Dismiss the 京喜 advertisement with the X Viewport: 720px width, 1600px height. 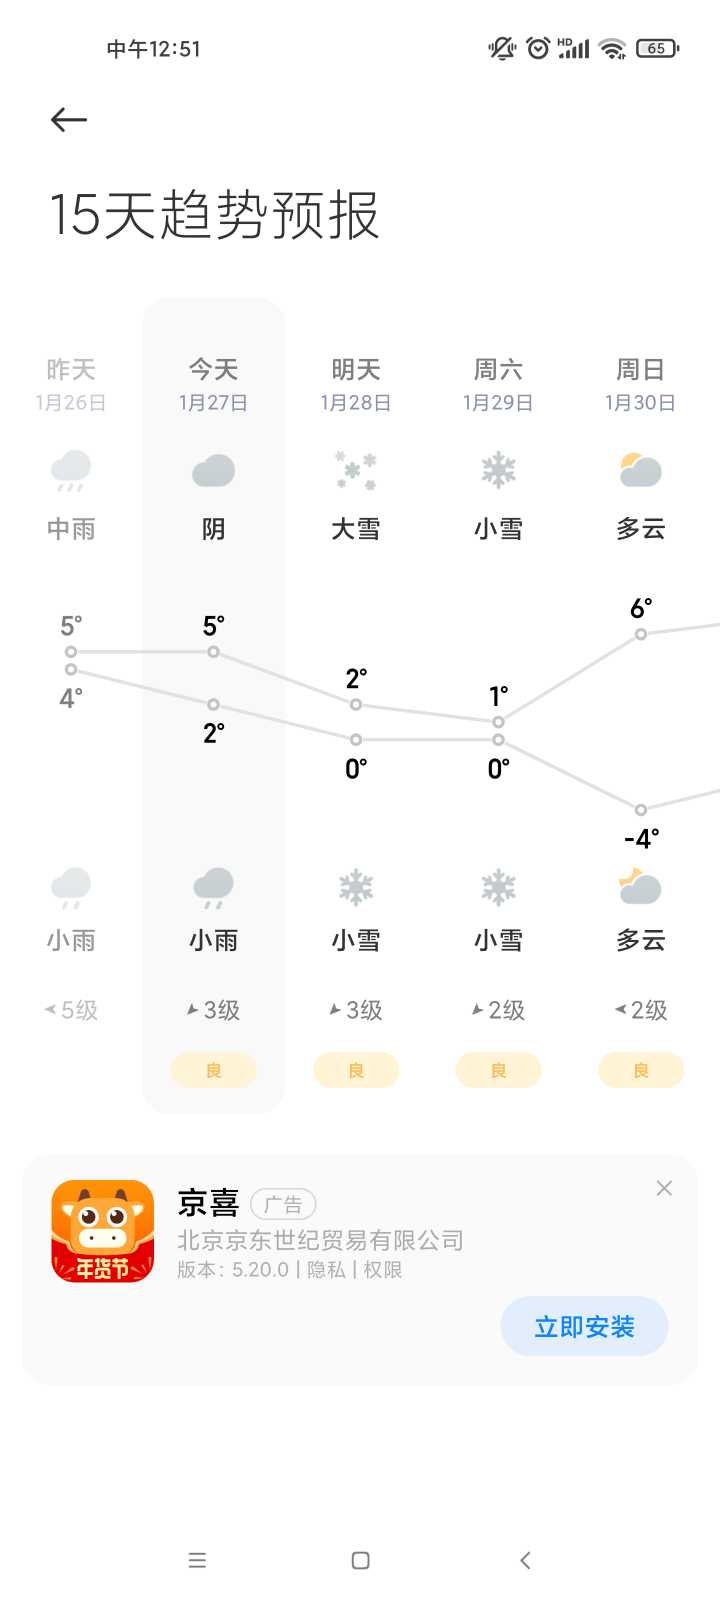click(x=664, y=1188)
